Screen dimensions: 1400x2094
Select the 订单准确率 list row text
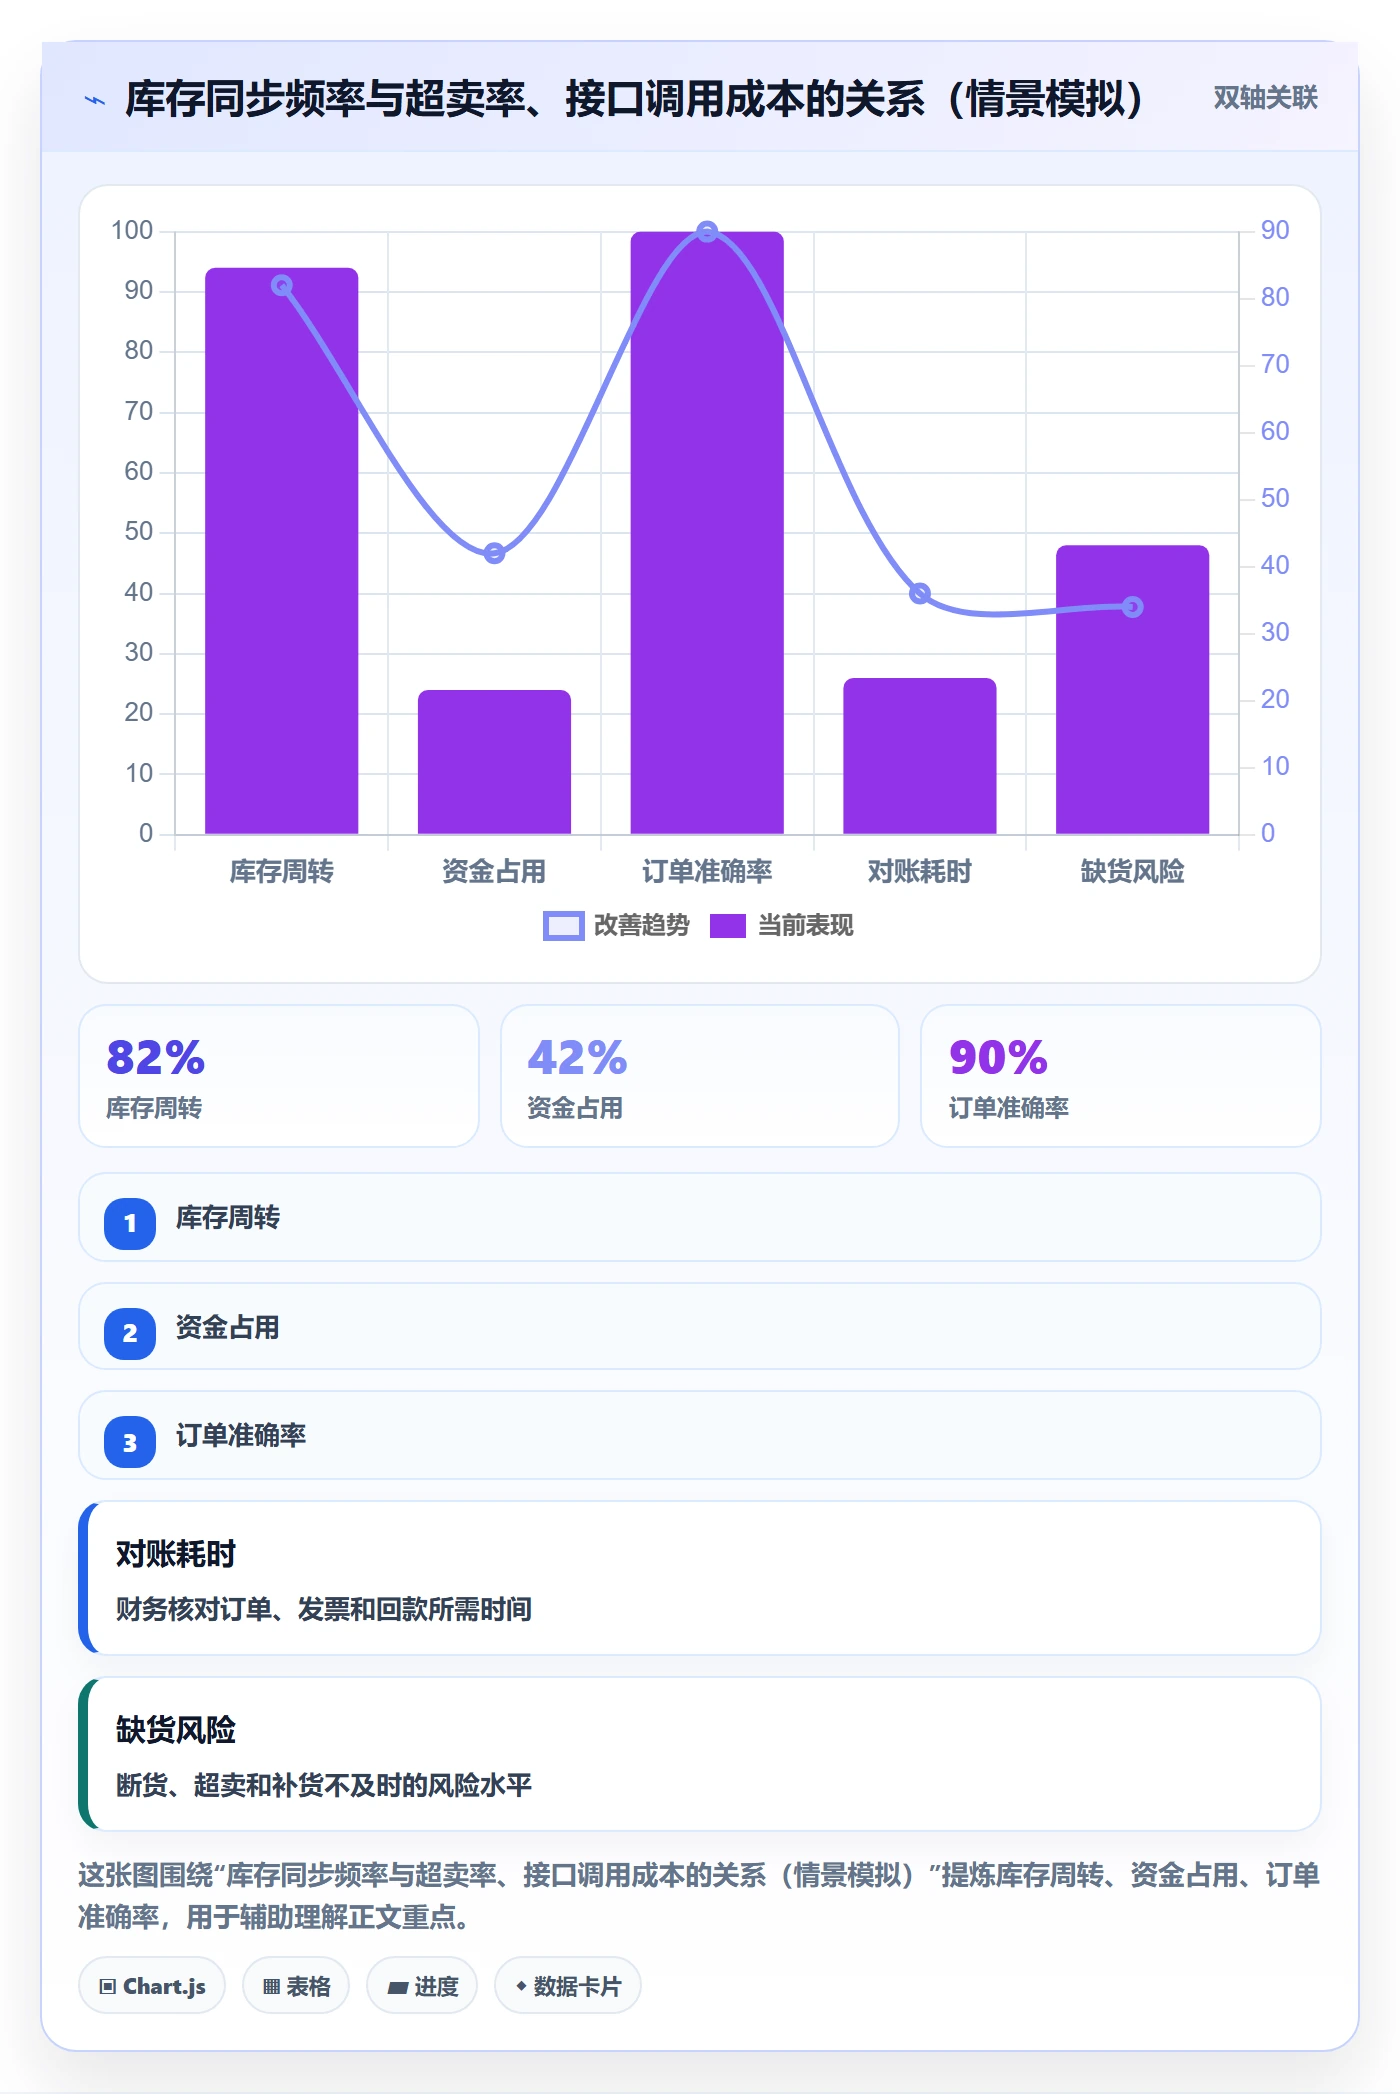tap(241, 1436)
